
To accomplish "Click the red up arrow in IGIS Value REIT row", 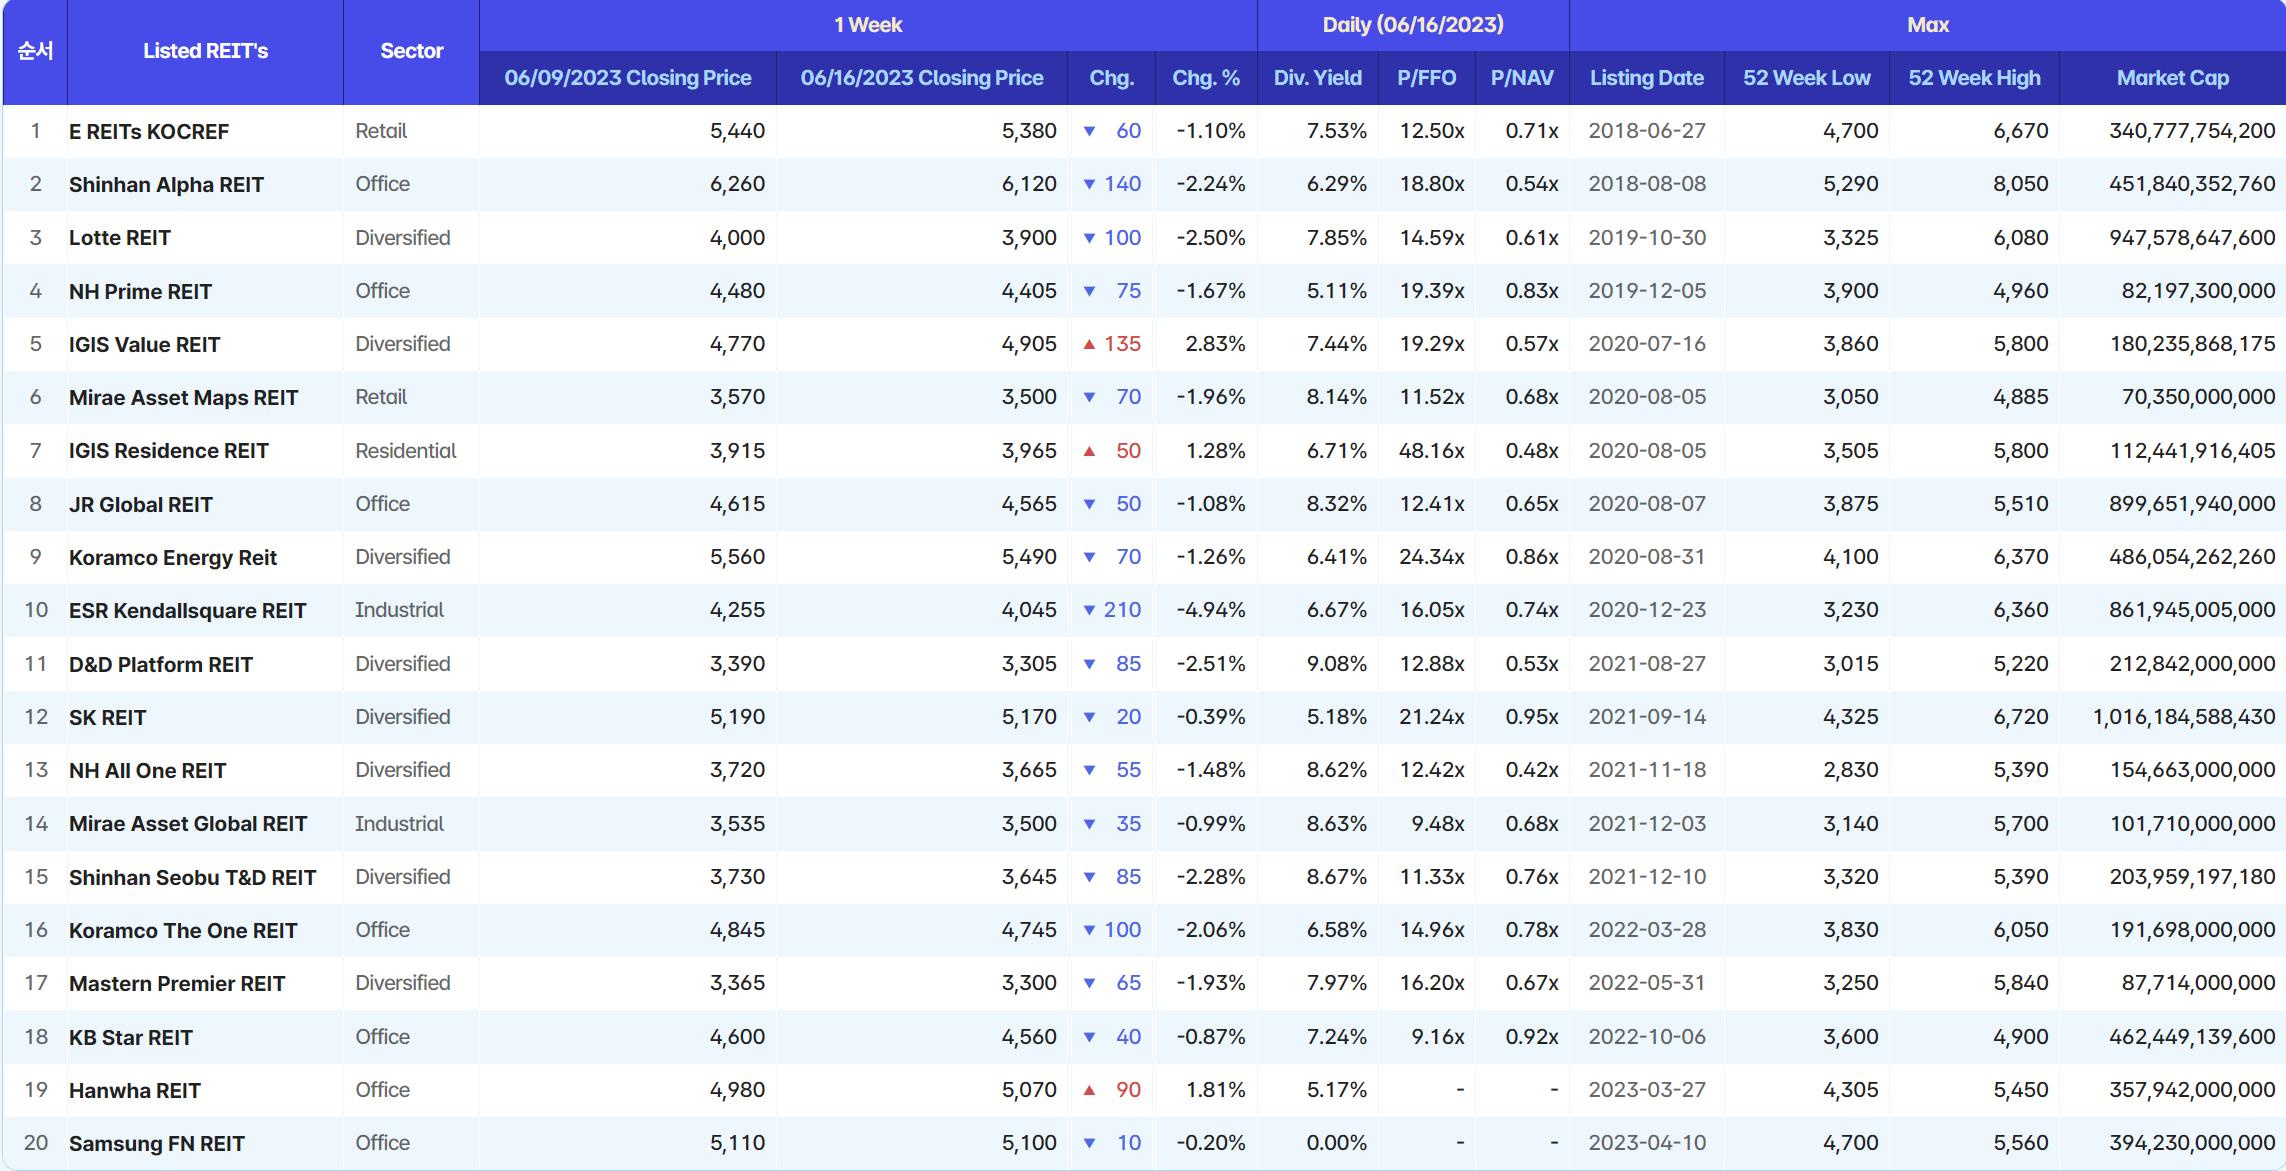I will tap(1090, 344).
